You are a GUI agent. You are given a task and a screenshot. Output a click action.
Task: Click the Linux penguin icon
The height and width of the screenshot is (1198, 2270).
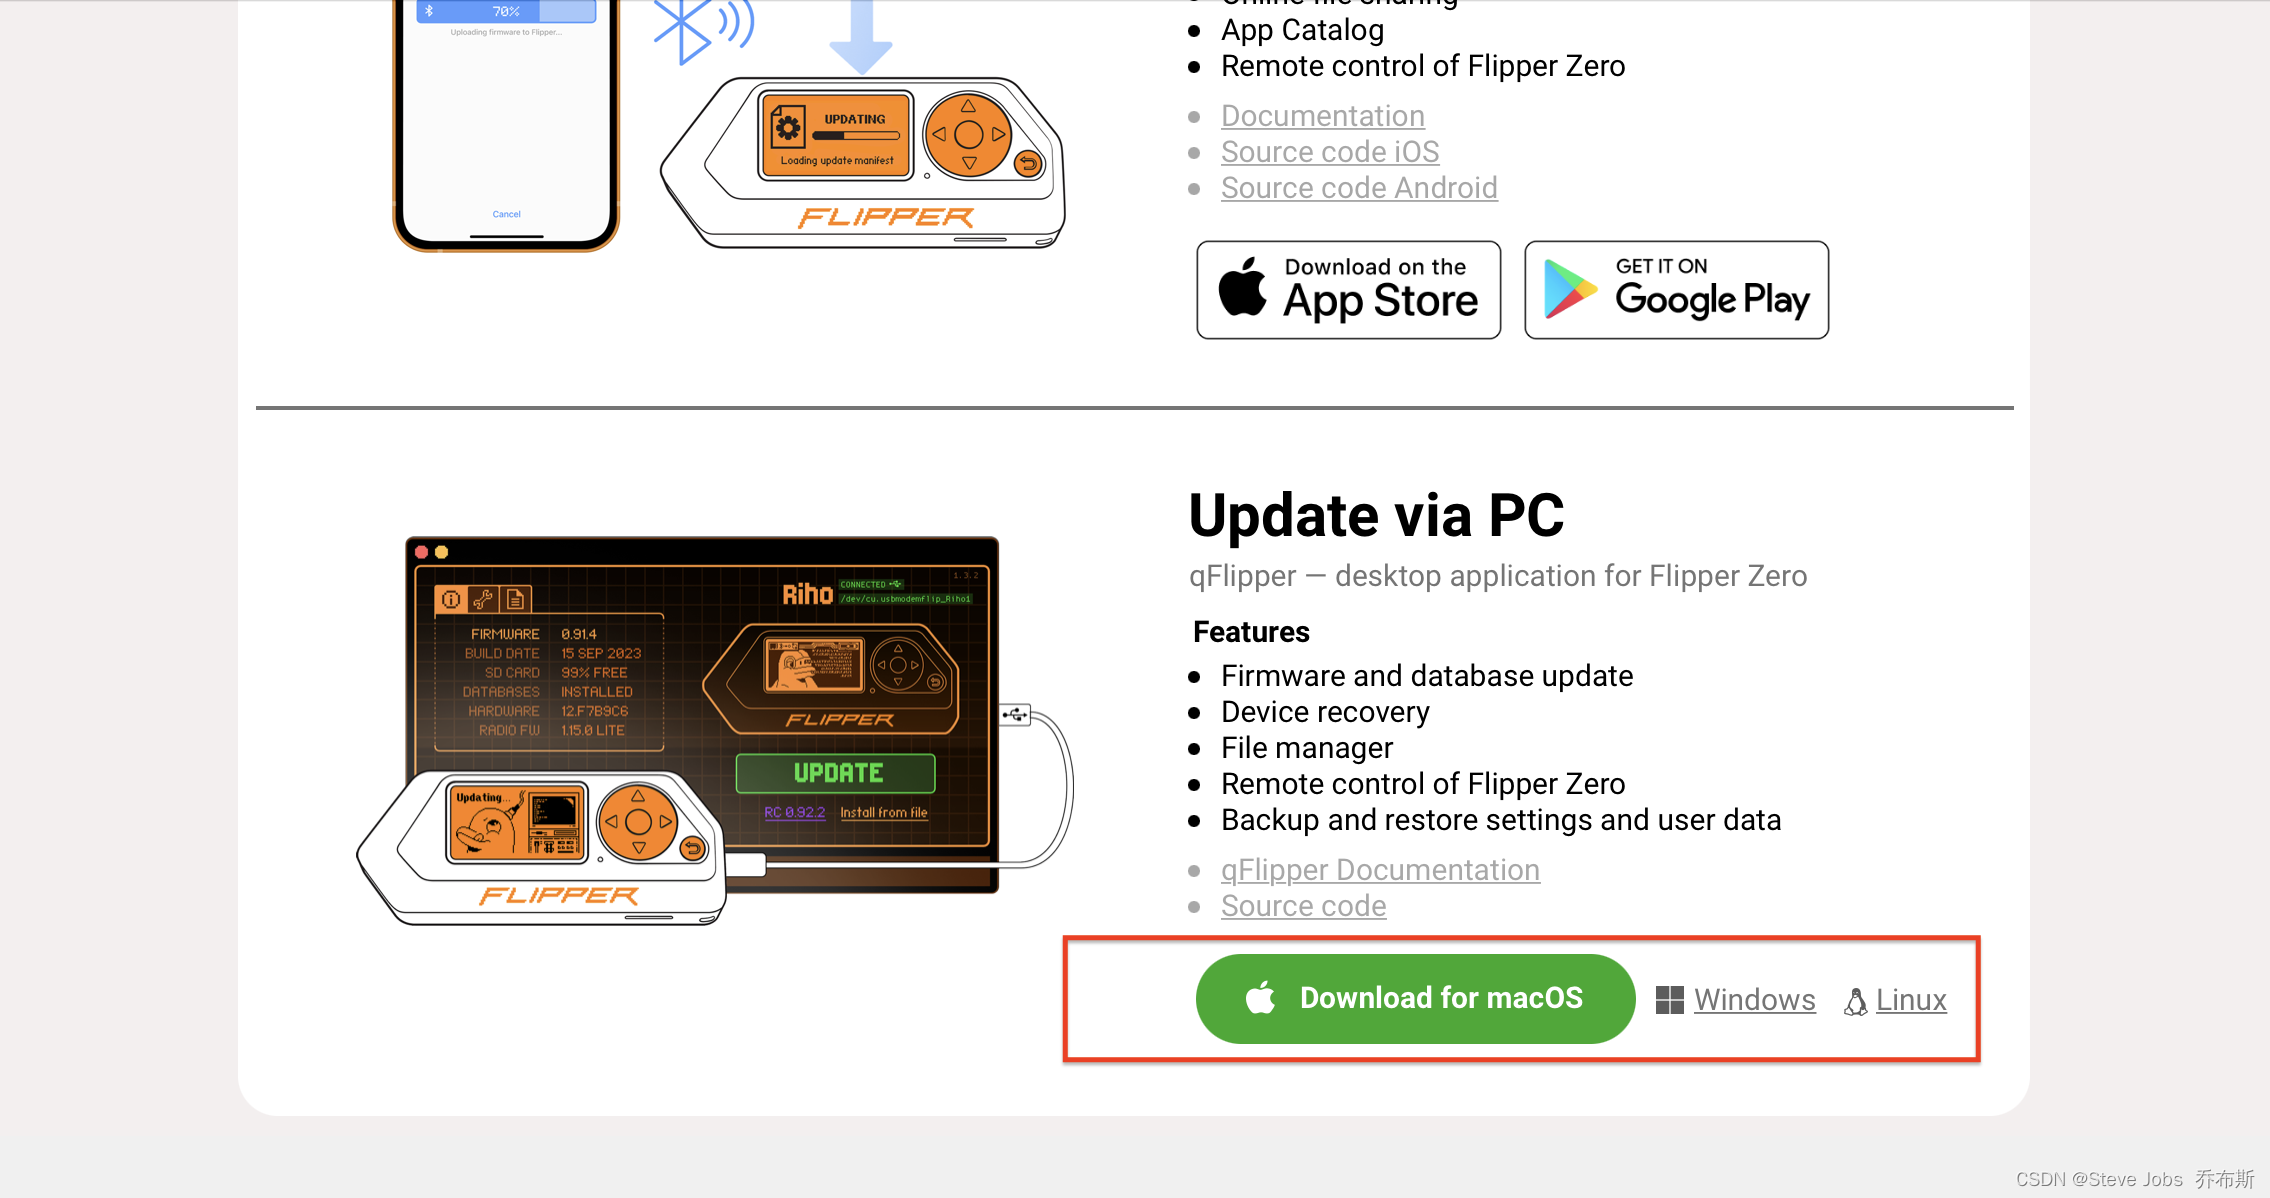(x=1856, y=1001)
